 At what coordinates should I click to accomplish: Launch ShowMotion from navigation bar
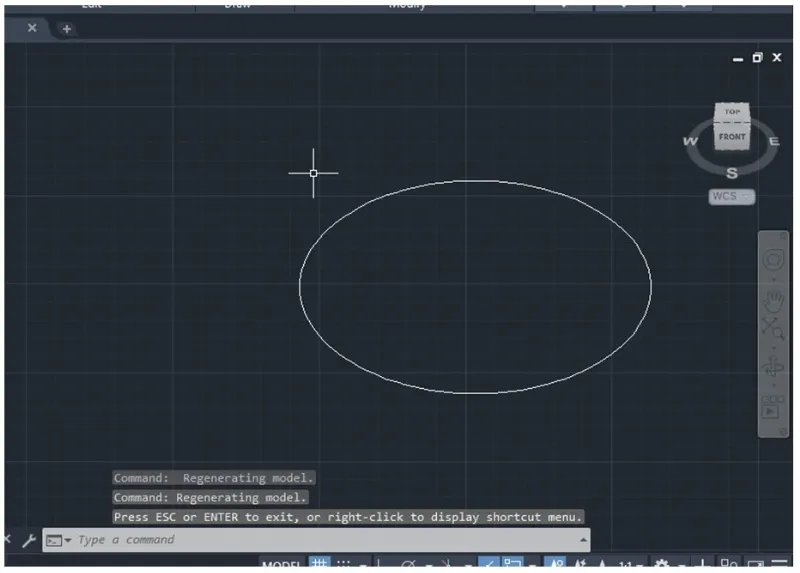pos(772,407)
